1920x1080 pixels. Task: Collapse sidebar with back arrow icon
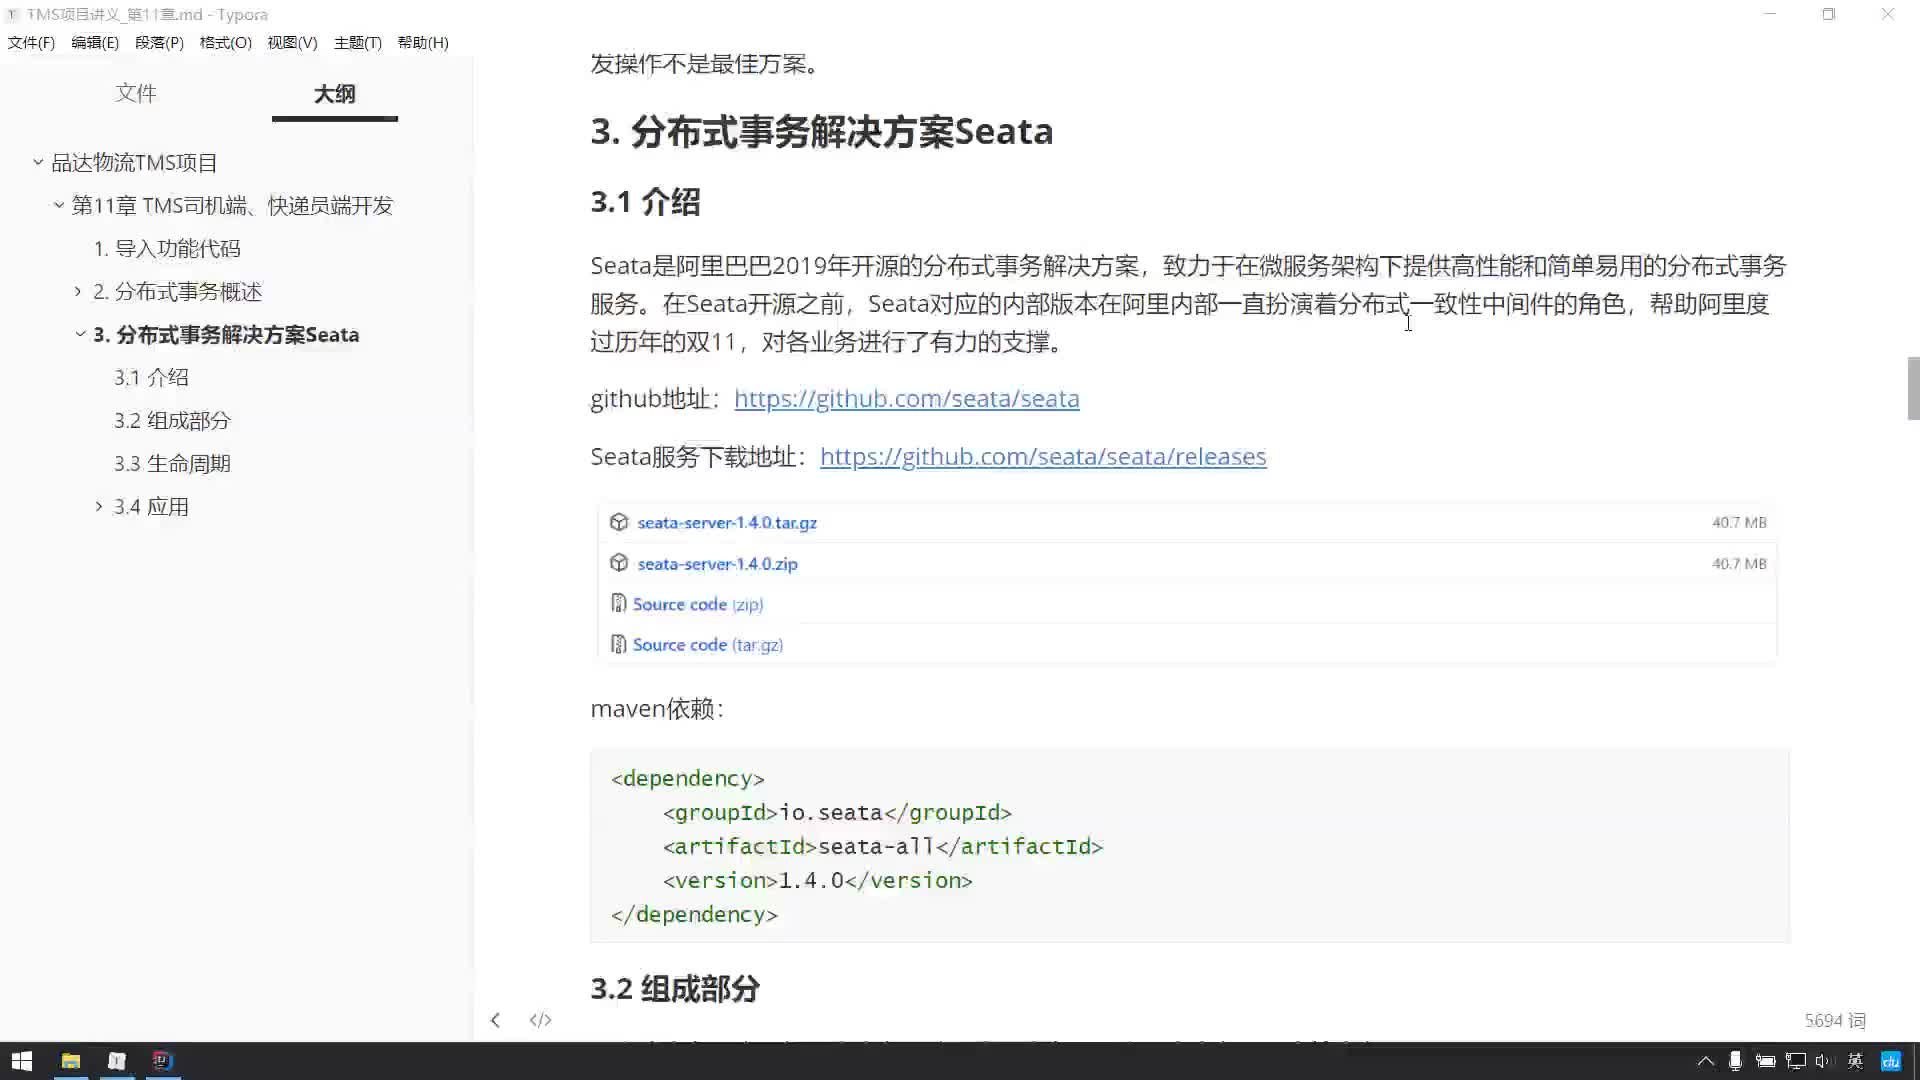click(495, 1020)
